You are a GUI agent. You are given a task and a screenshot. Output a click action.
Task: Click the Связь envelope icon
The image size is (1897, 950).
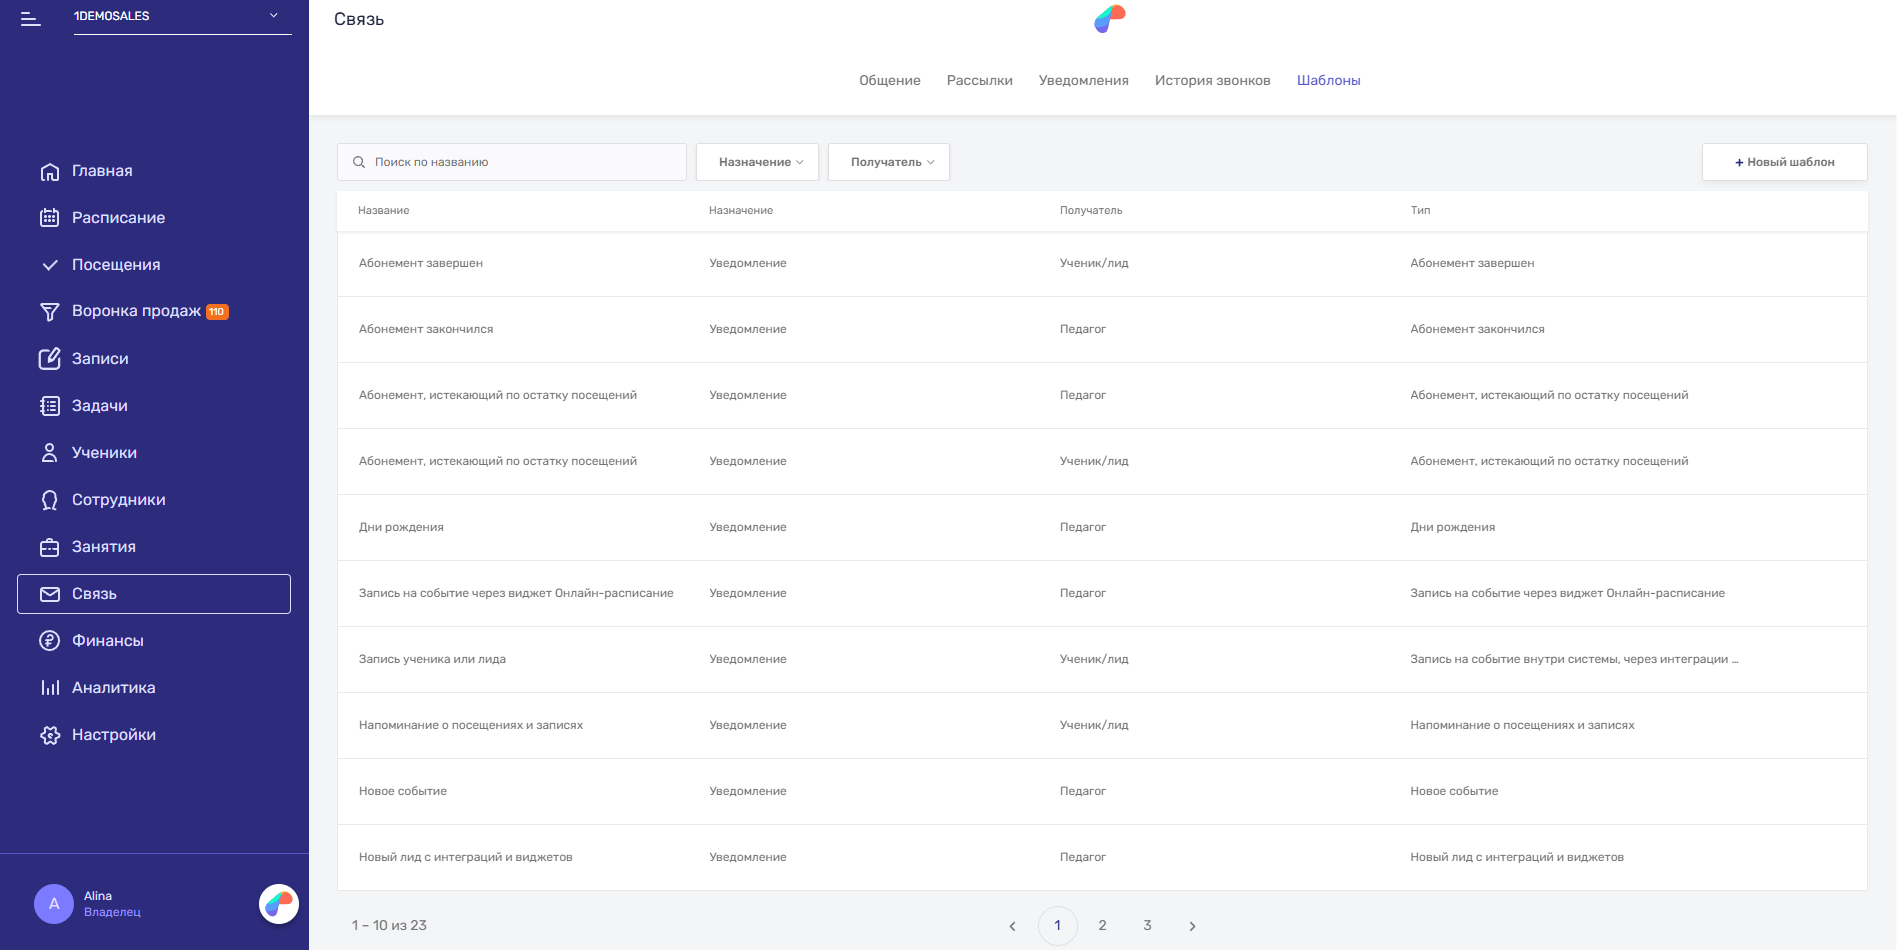point(50,594)
